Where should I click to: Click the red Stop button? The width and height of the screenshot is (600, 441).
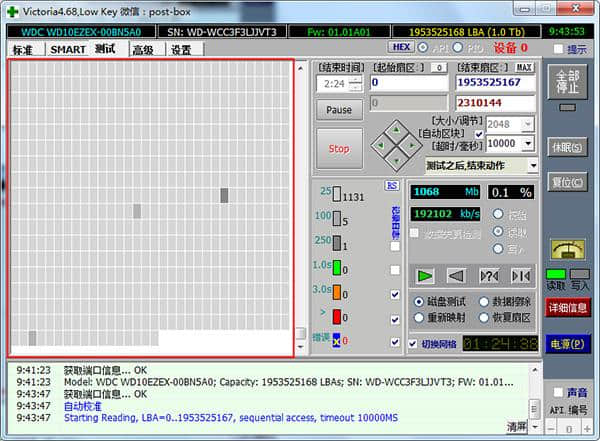[339, 148]
